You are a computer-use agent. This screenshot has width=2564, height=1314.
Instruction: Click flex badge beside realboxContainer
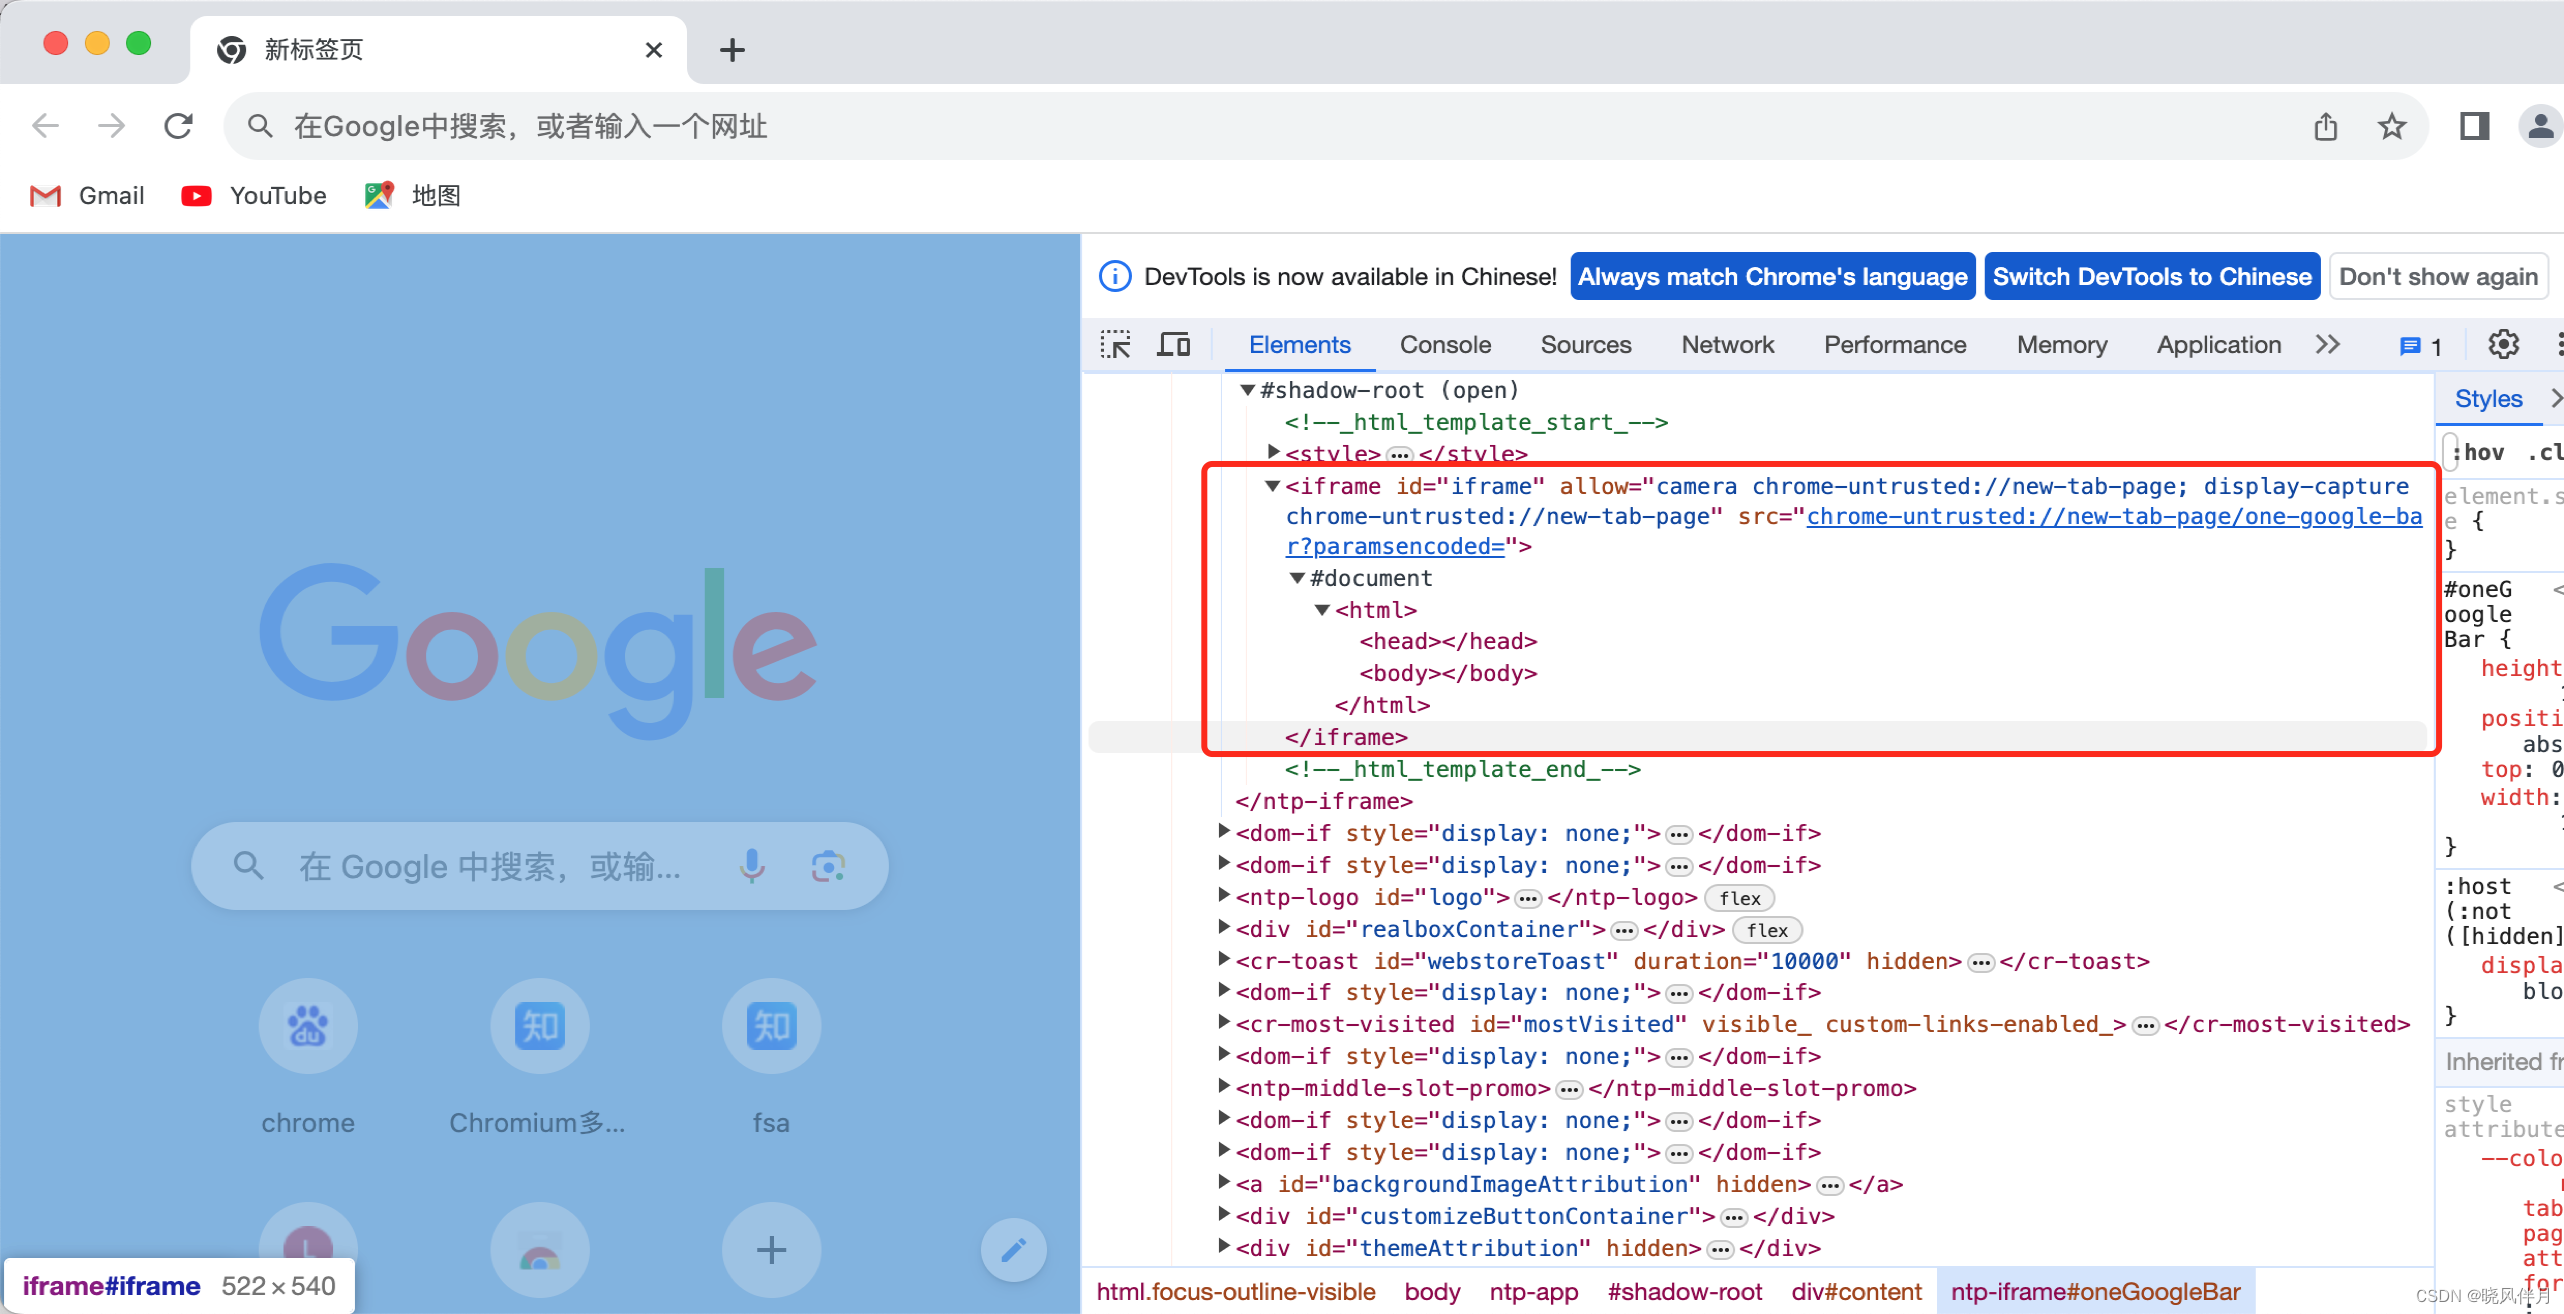tap(1767, 930)
